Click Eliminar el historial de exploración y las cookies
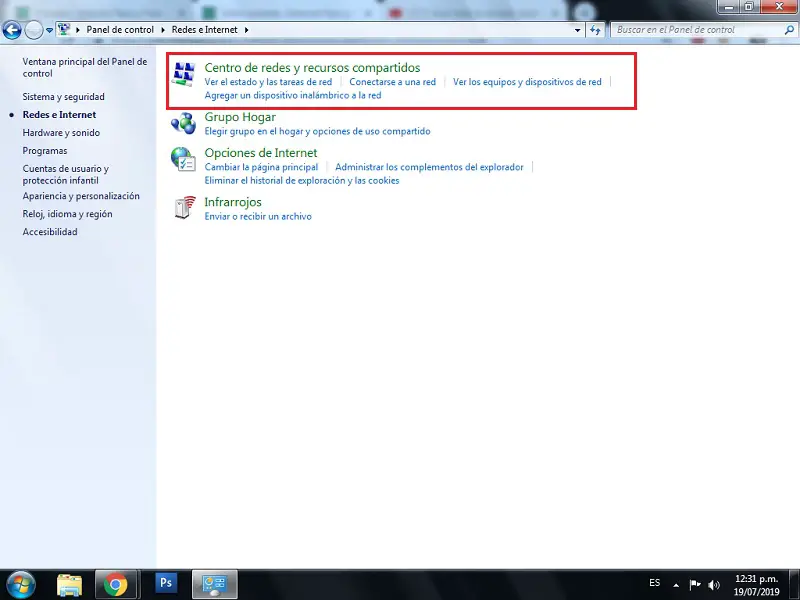800x600 pixels. [302, 181]
